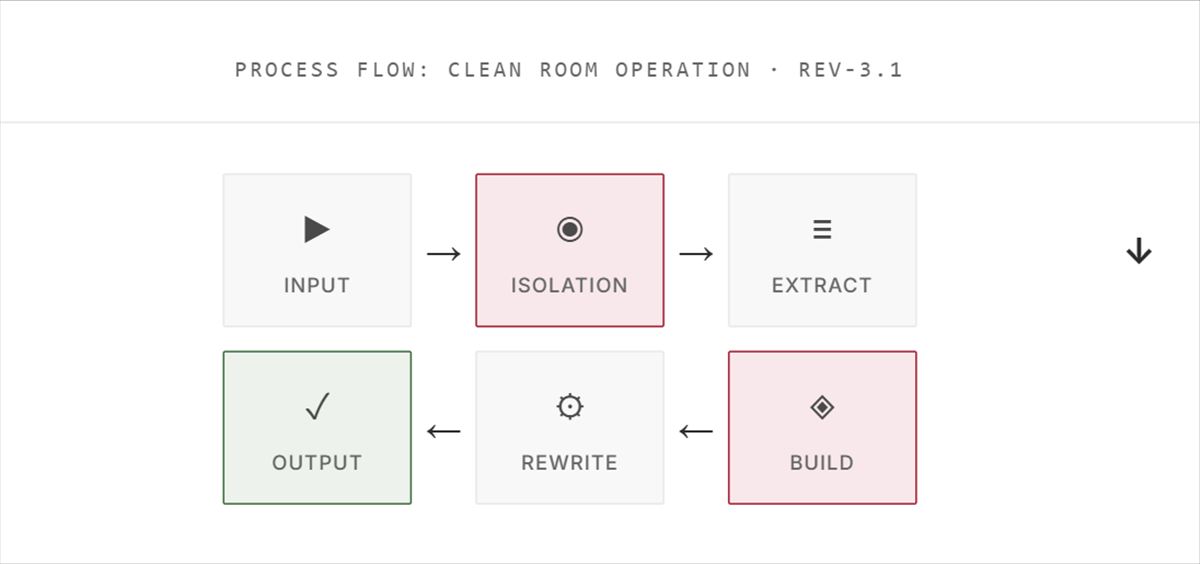Click the arrow between BUILD and REWRITE
1200x564 pixels.
(x=696, y=432)
